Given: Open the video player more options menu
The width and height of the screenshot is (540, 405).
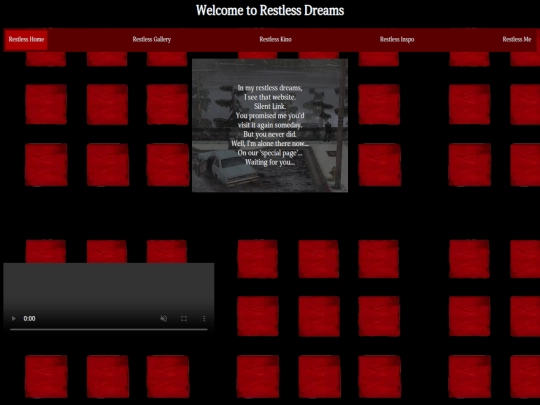Looking at the screenshot, I should tap(204, 319).
